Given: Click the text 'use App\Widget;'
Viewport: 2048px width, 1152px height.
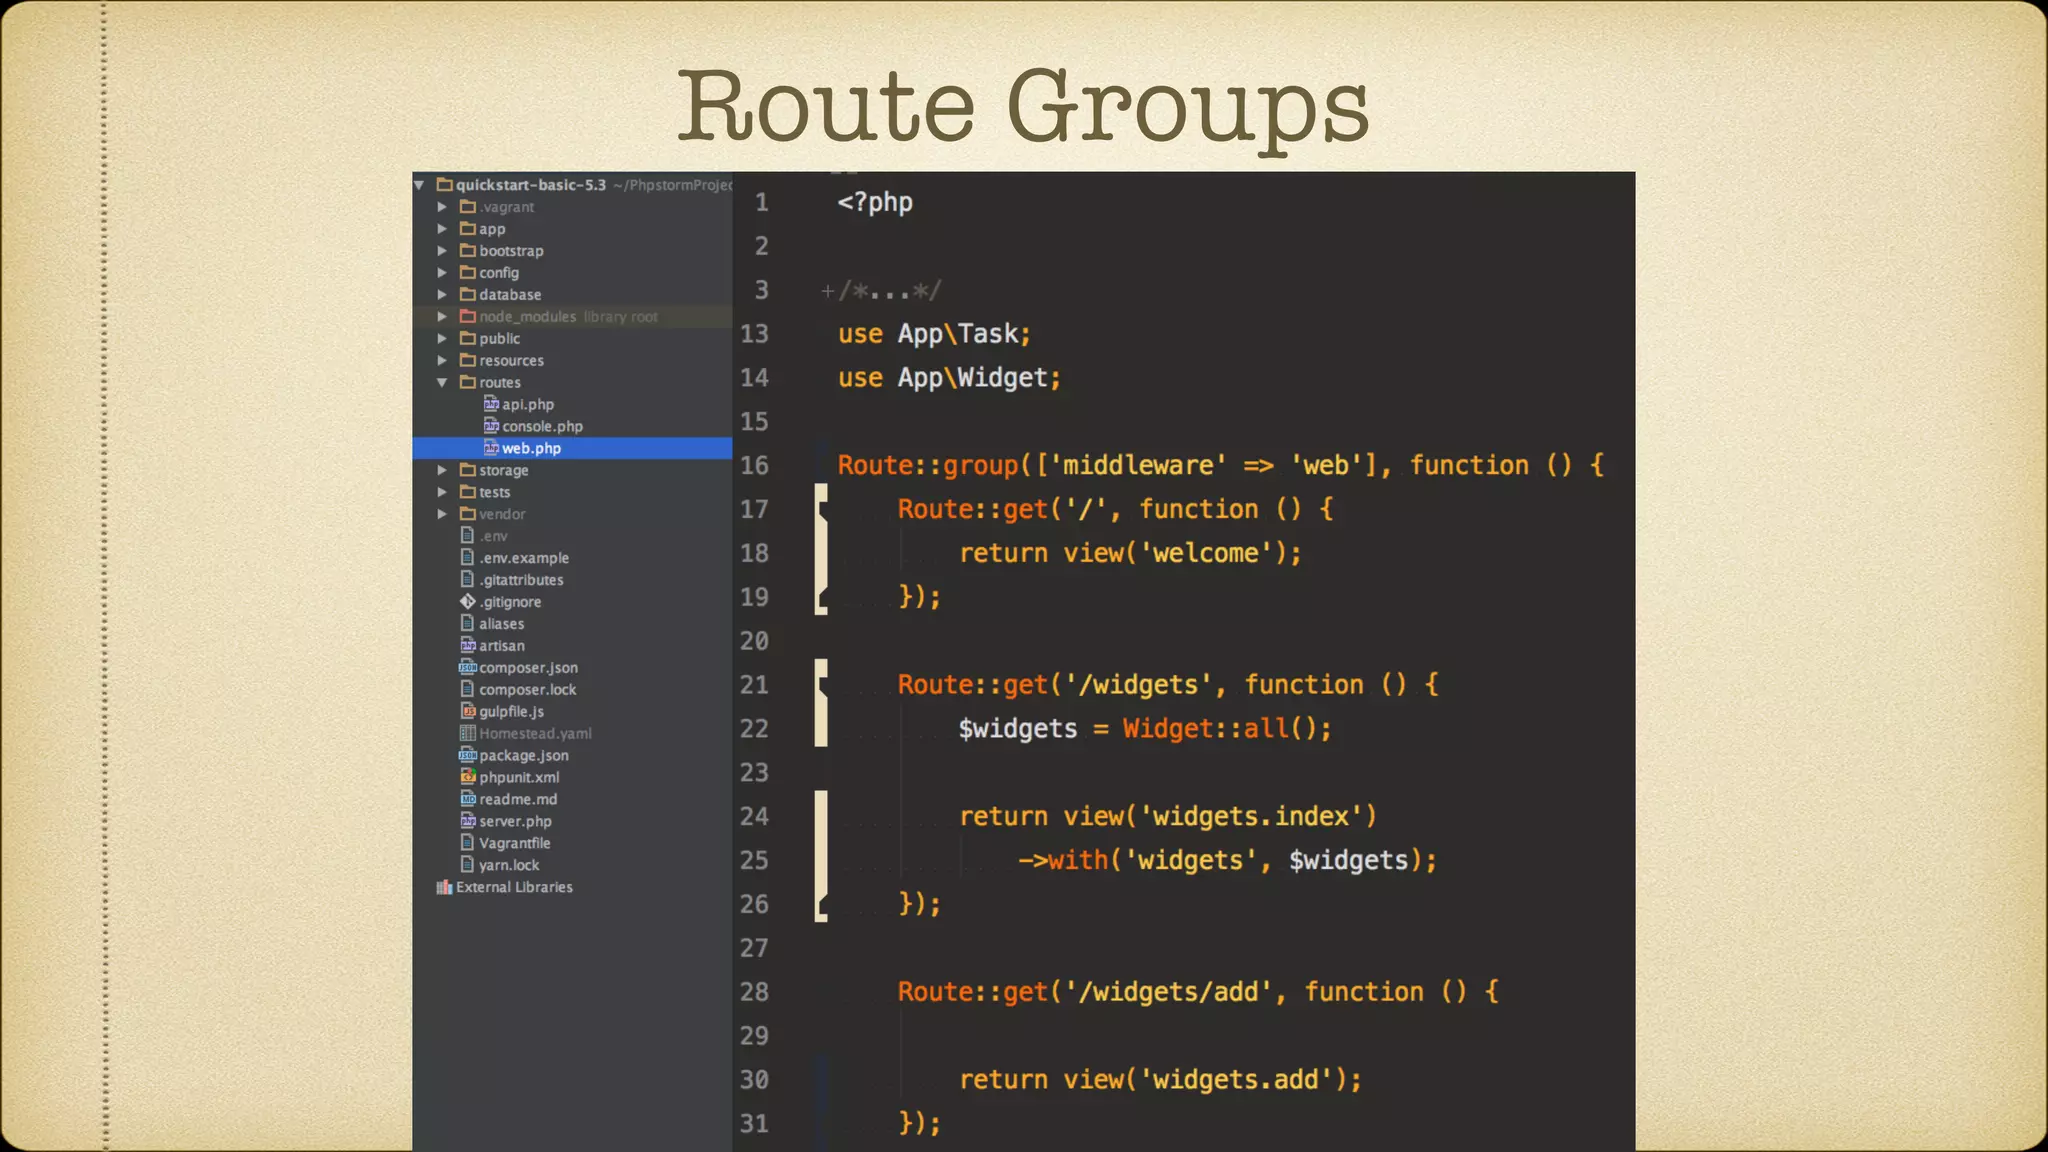Looking at the screenshot, I should coord(949,378).
